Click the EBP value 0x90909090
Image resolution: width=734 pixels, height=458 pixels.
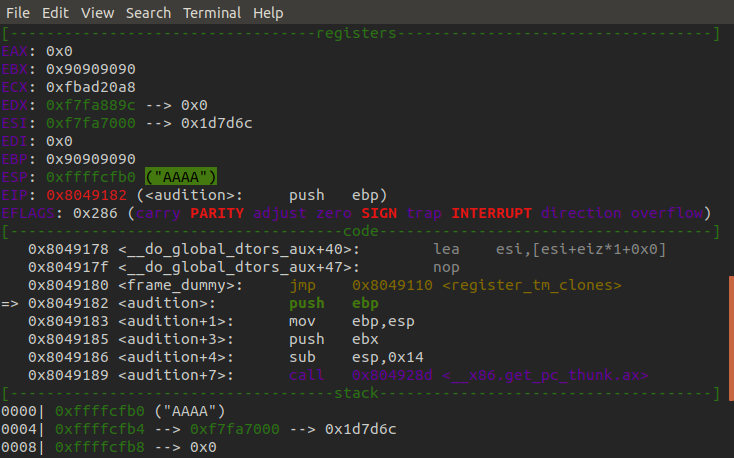(x=91, y=159)
